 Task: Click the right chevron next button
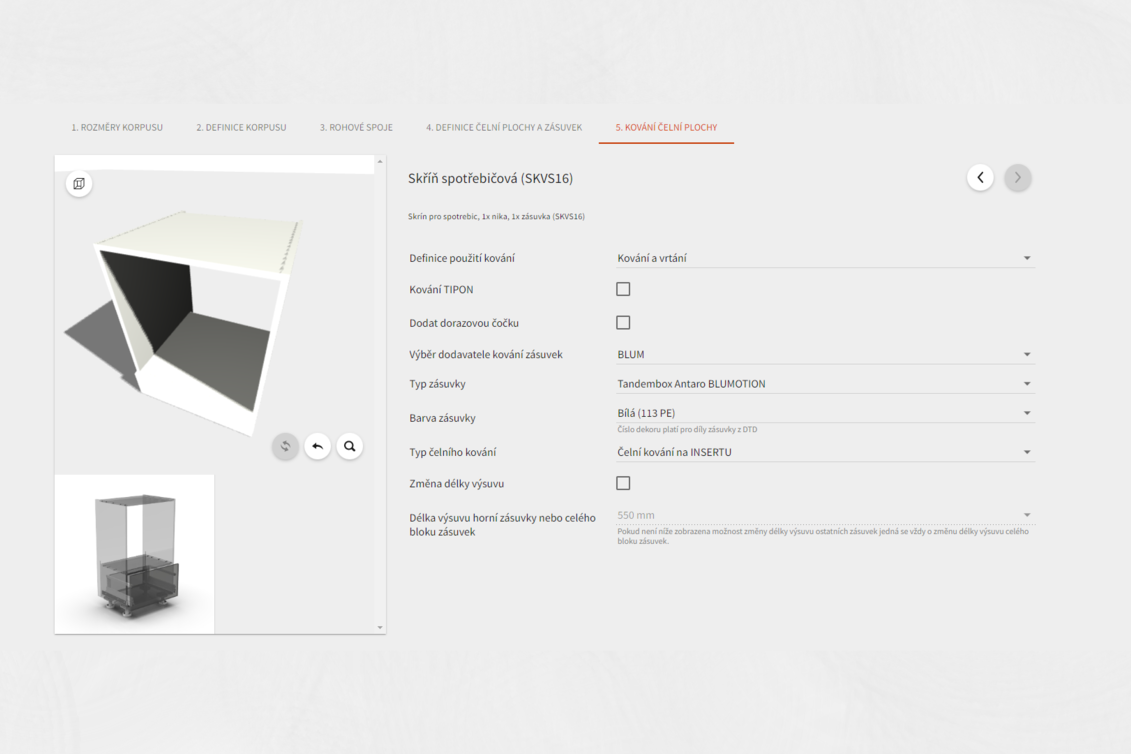click(x=1017, y=178)
